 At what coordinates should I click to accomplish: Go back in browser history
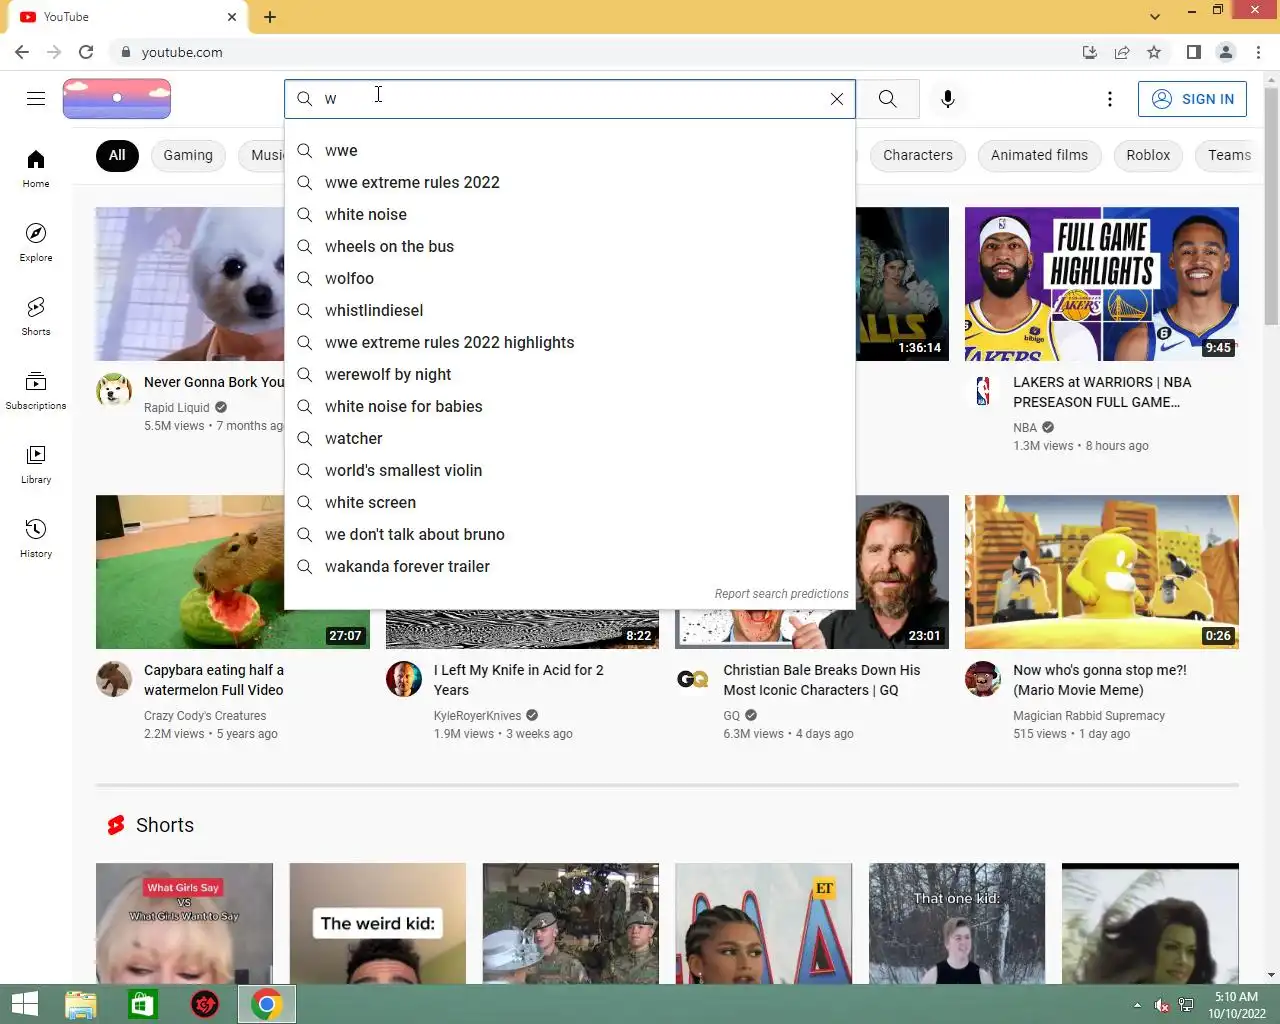click(x=22, y=52)
